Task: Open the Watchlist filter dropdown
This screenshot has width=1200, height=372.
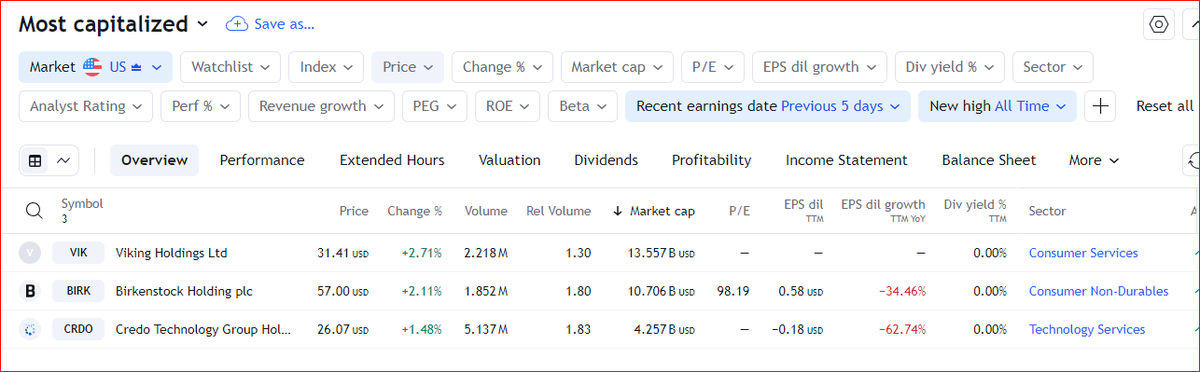Action: tap(231, 67)
